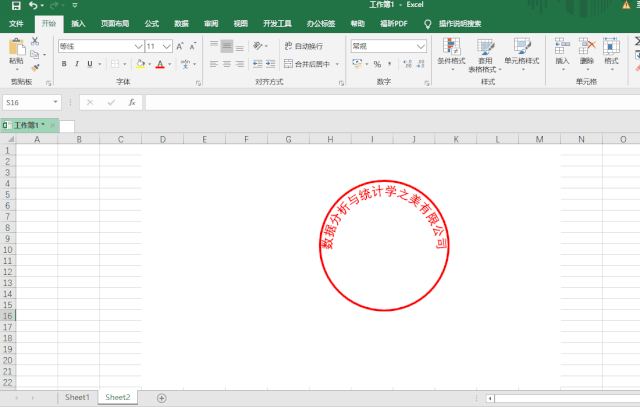Click the 删除 cells button
The width and height of the screenshot is (640, 407).
[x=587, y=53]
